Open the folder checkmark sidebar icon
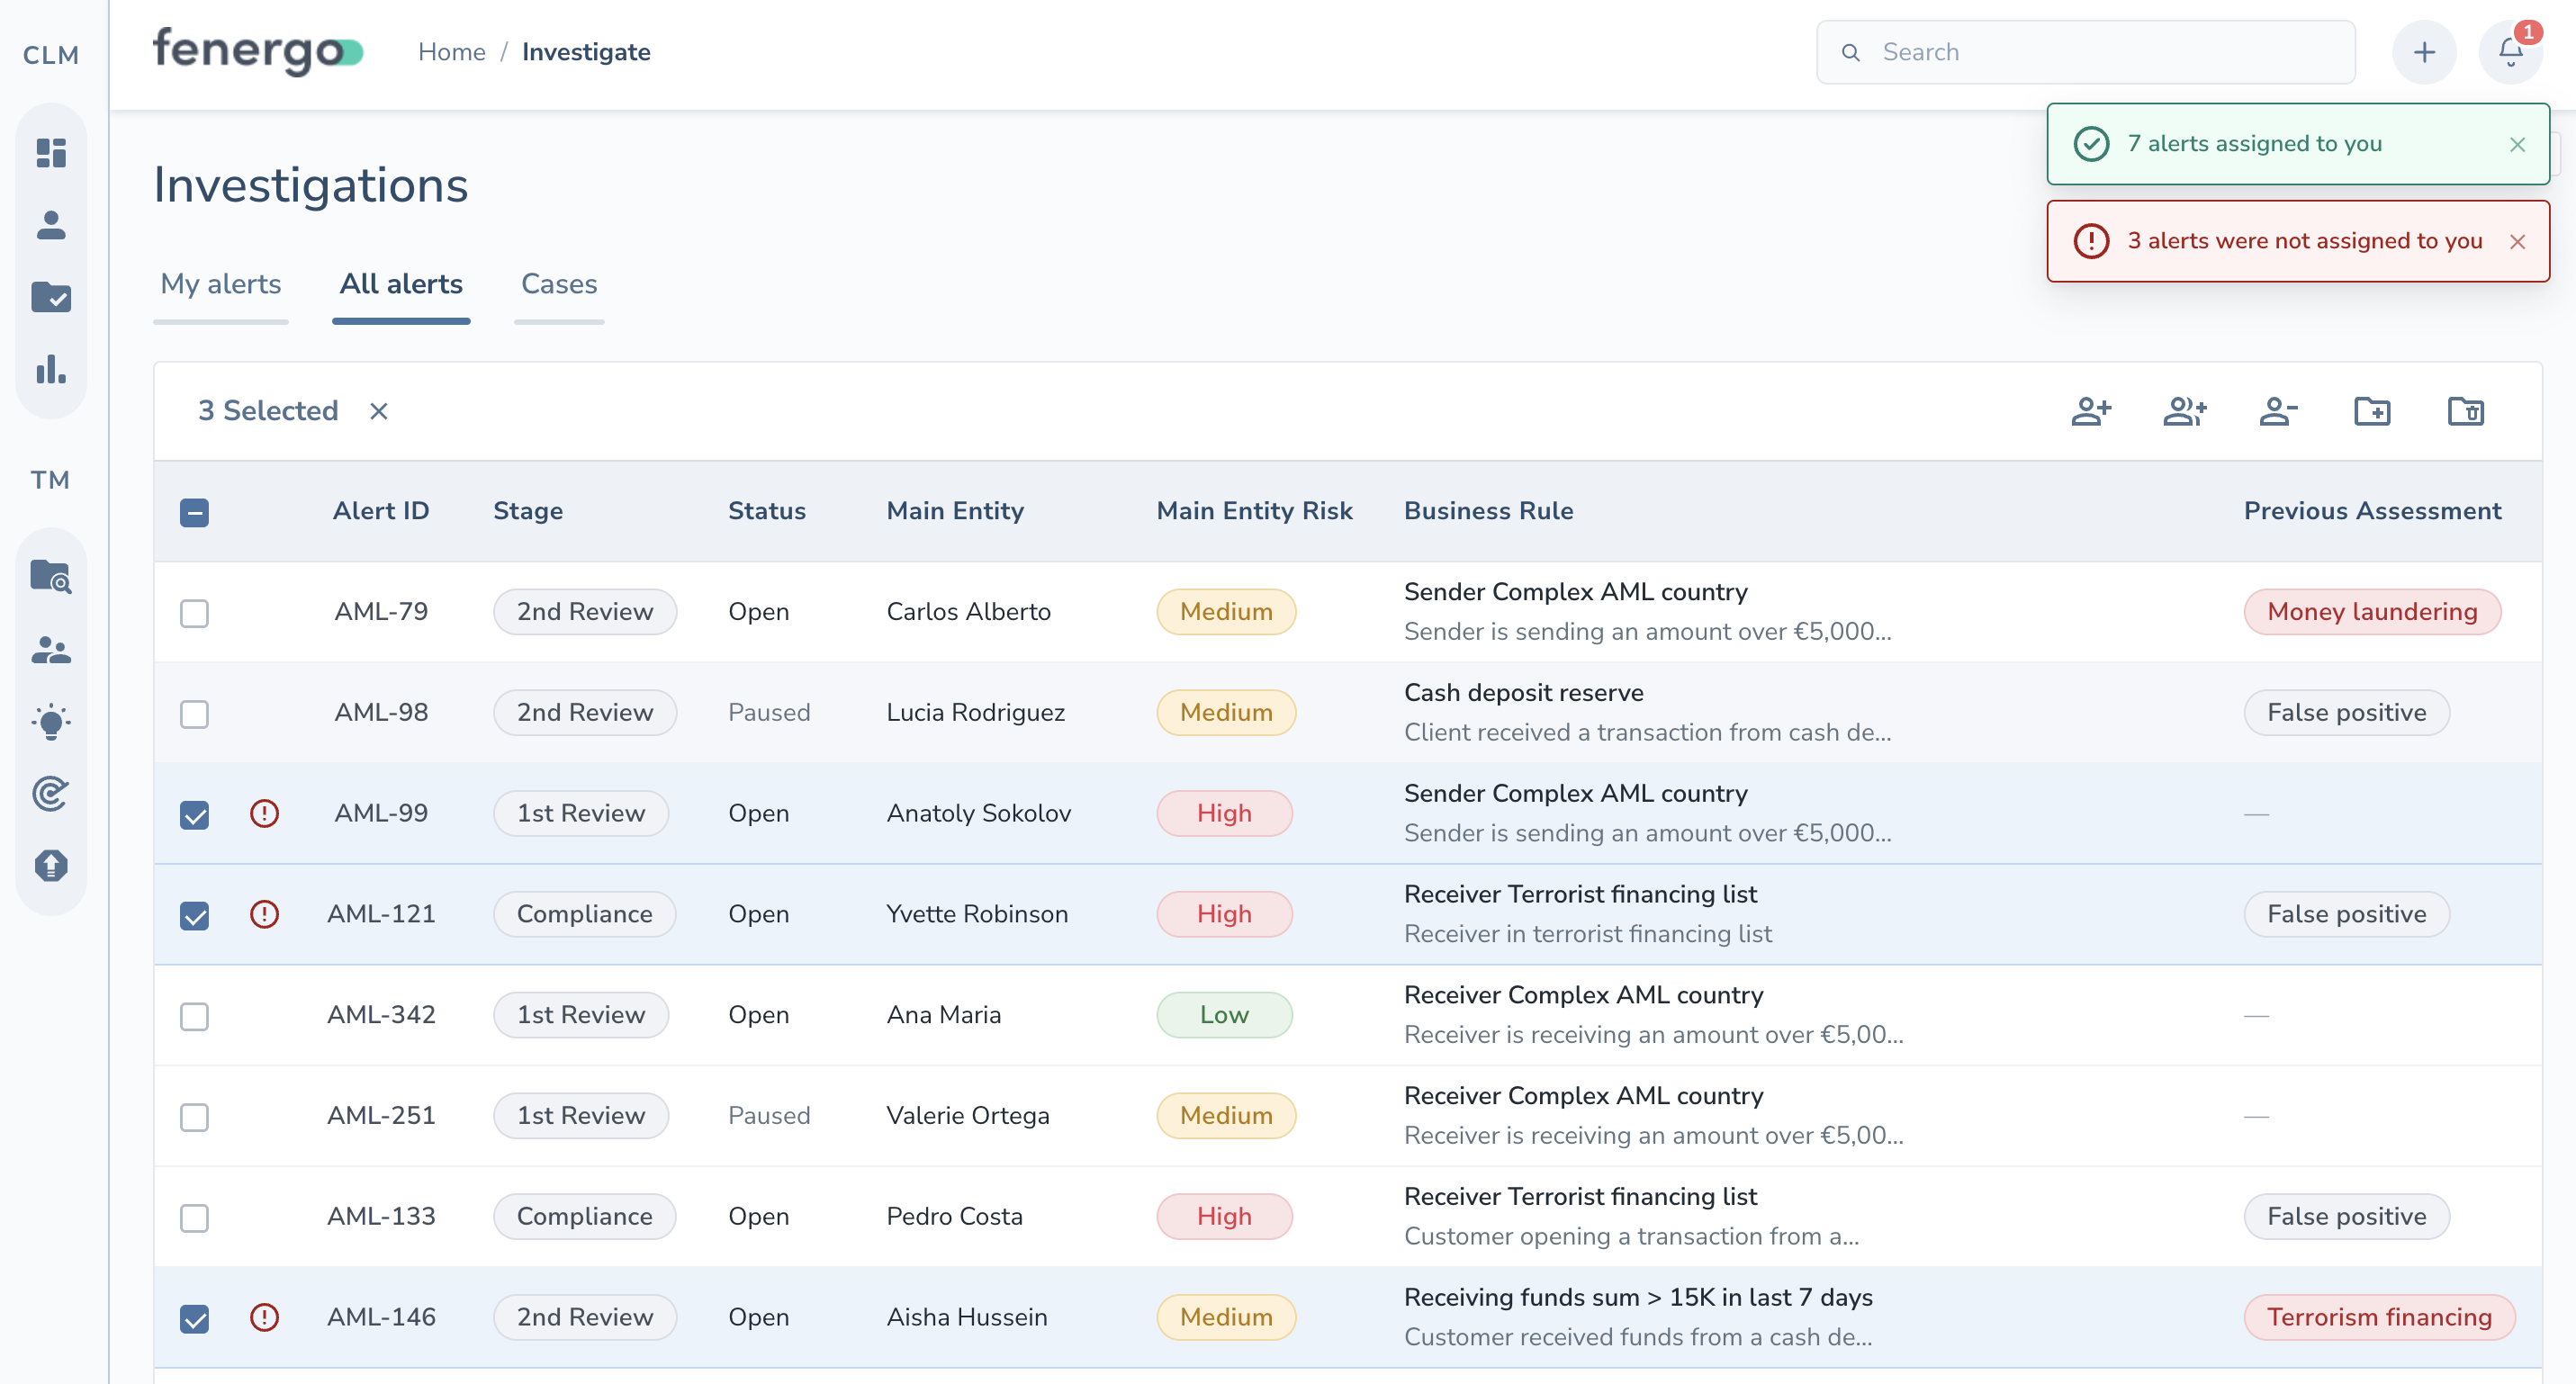The image size is (2576, 1384). pyautogui.click(x=51, y=297)
